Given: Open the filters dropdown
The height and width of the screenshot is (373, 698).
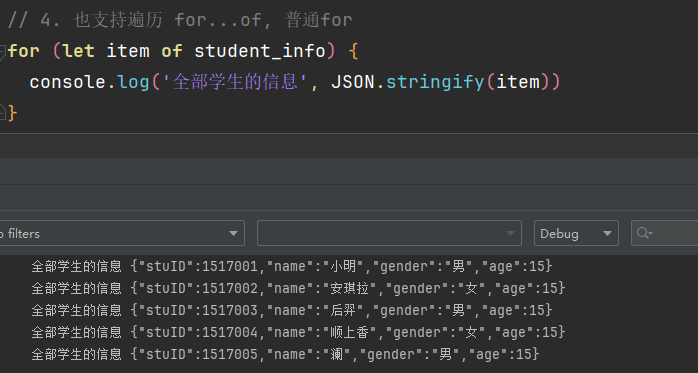Looking at the screenshot, I should click(x=122, y=233).
